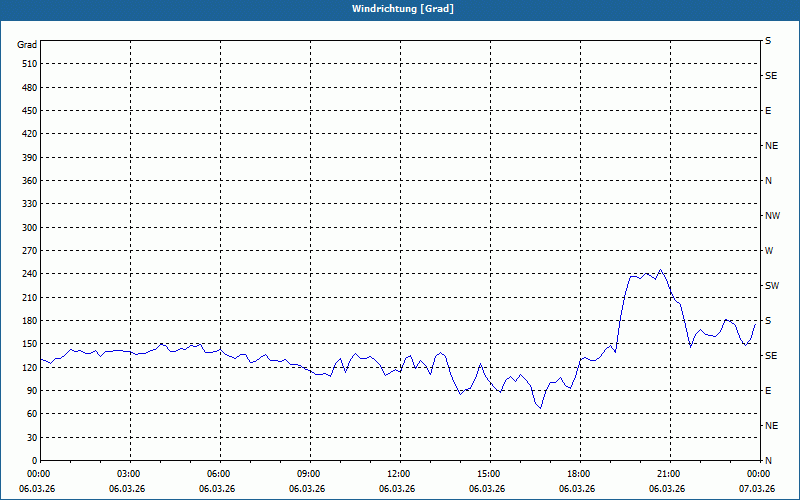Click the 'N' compass label on the 360 gridline
Screen dimensions: 800x500
tap(768, 181)
